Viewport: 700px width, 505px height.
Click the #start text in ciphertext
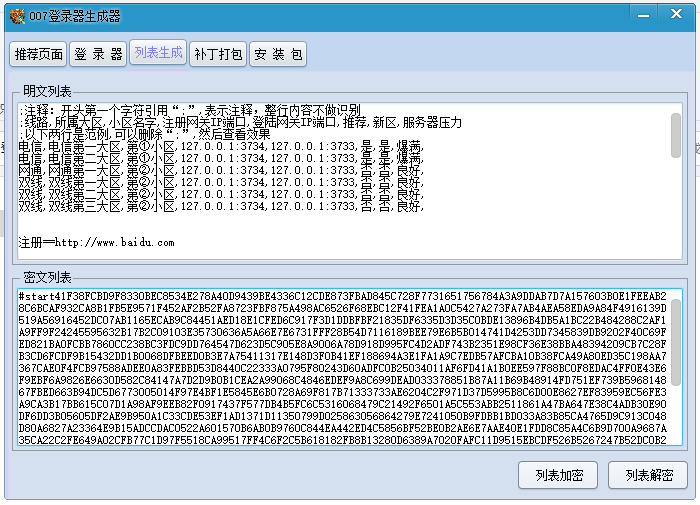(39, 296)
